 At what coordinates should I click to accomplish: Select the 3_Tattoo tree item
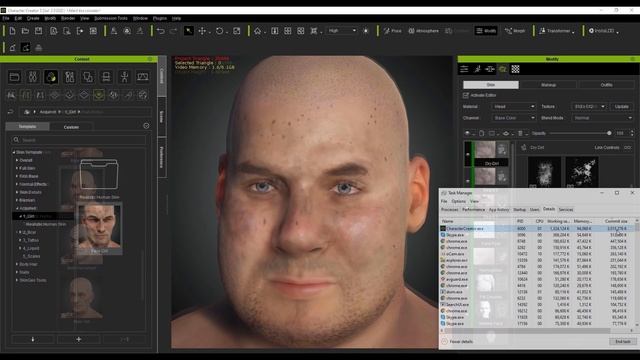[30, 240]
